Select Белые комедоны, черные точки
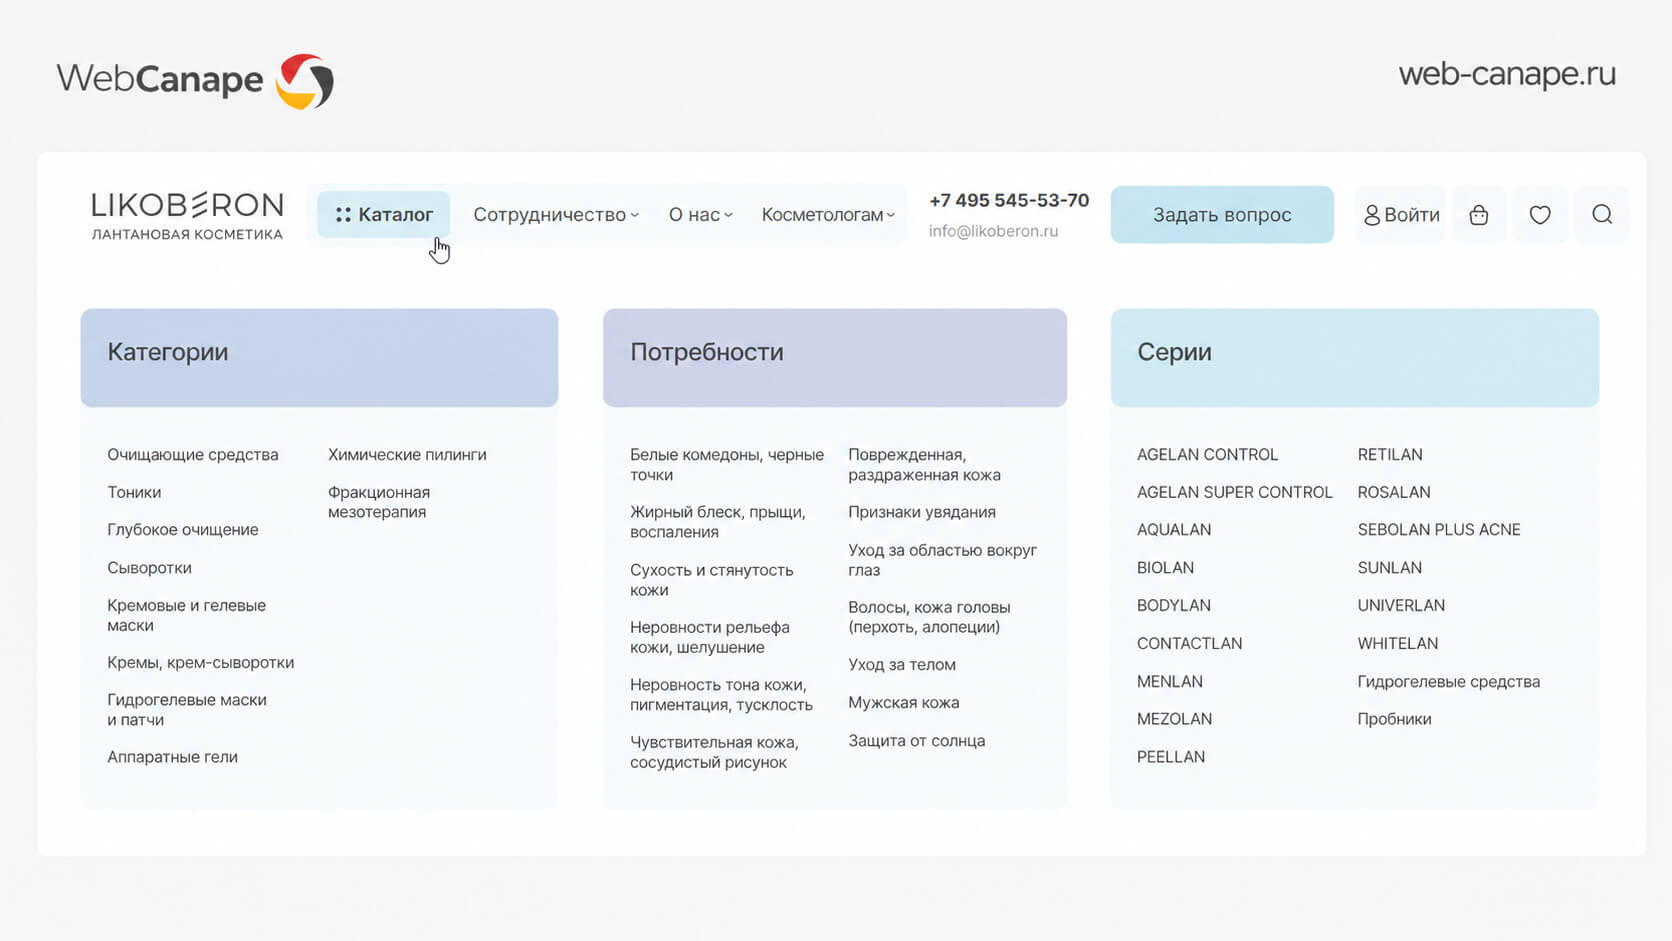Image resolution: width=1672 pixels, height=941 pixels. click(727, 464)
